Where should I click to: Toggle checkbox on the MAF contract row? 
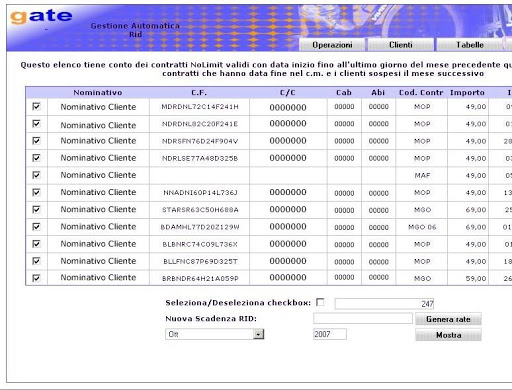click(x=36, y=175)
